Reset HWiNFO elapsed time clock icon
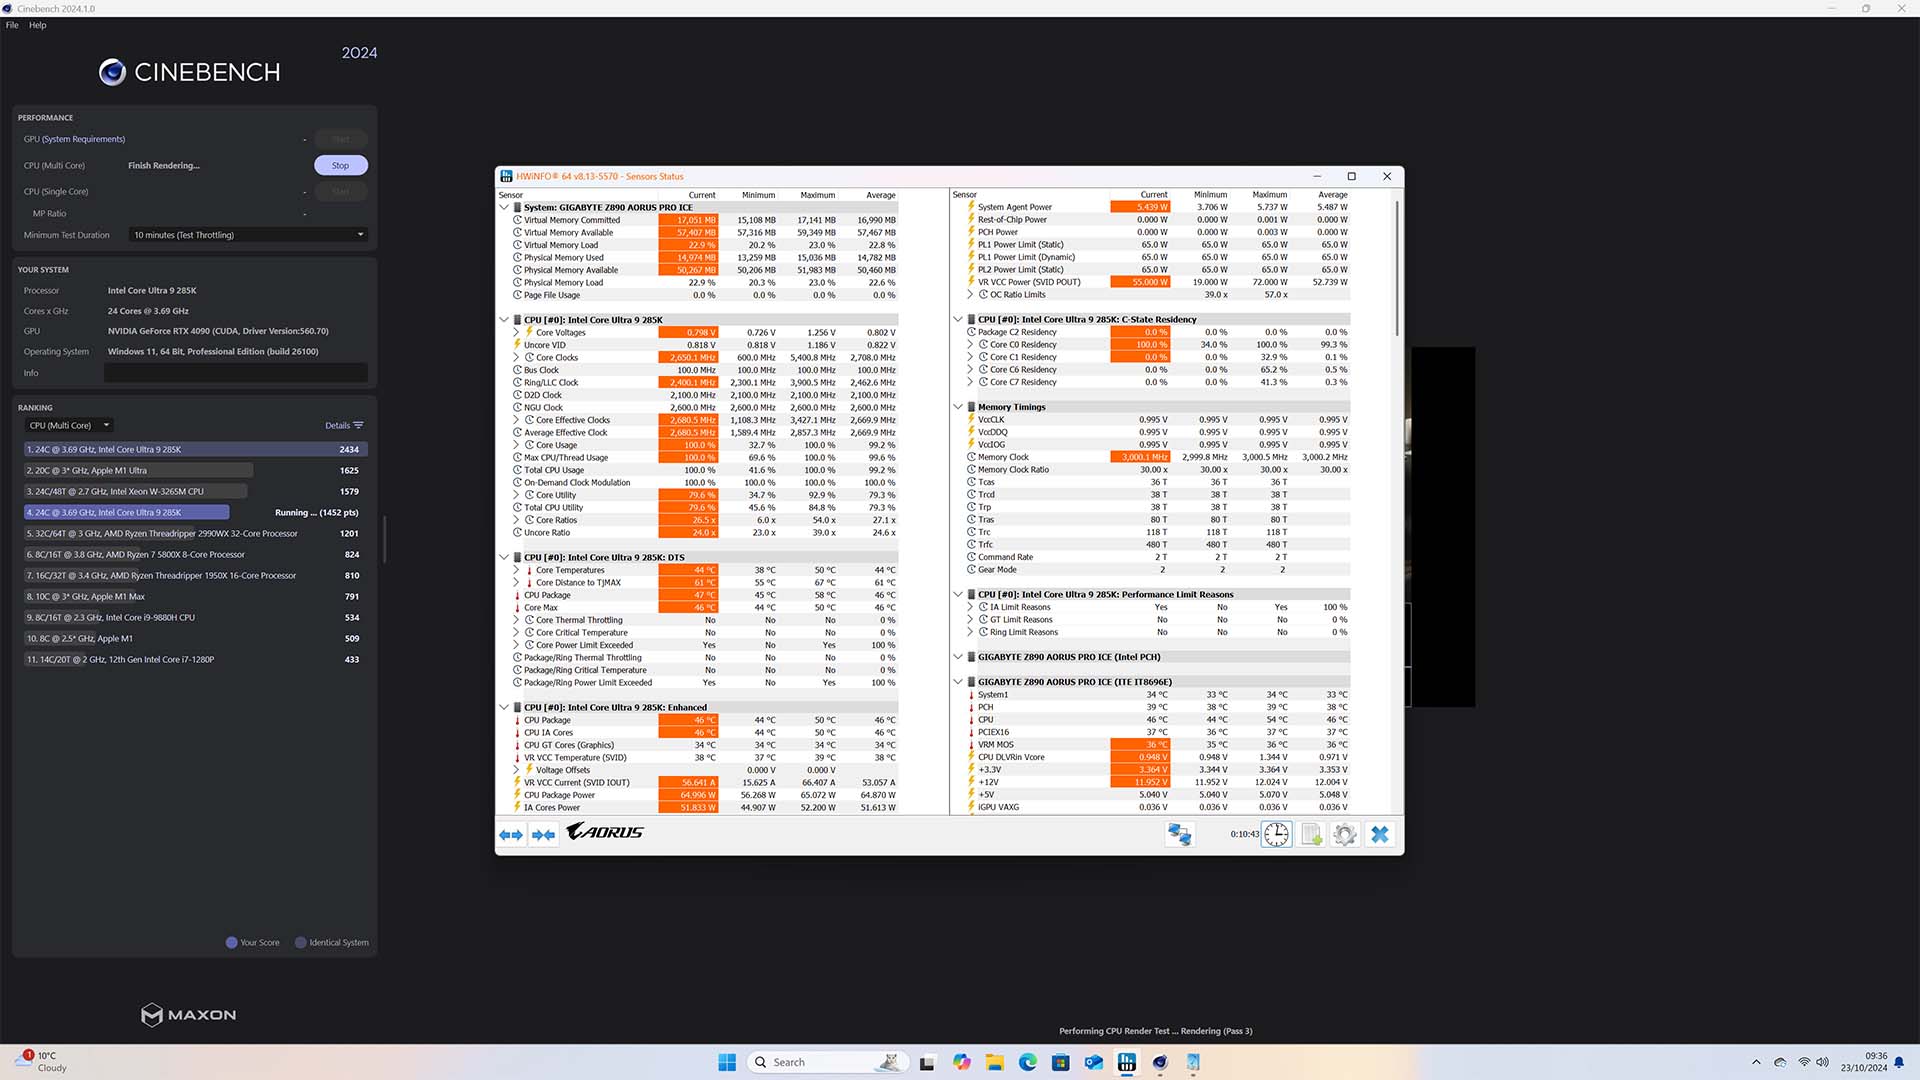The height and width of the screenshot is (1080, 1920). pyautogui.click(x=1276, y=834)
